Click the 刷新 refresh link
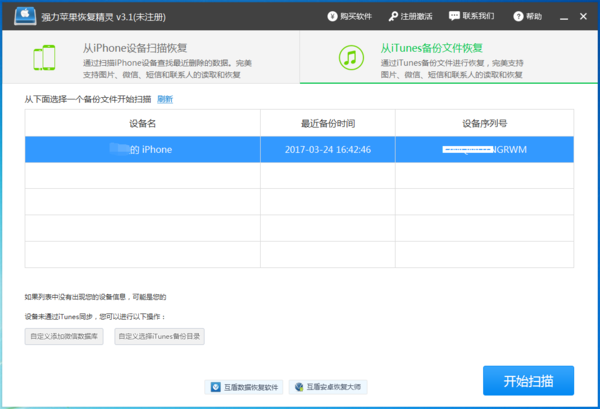 click(x=165, y=99)
